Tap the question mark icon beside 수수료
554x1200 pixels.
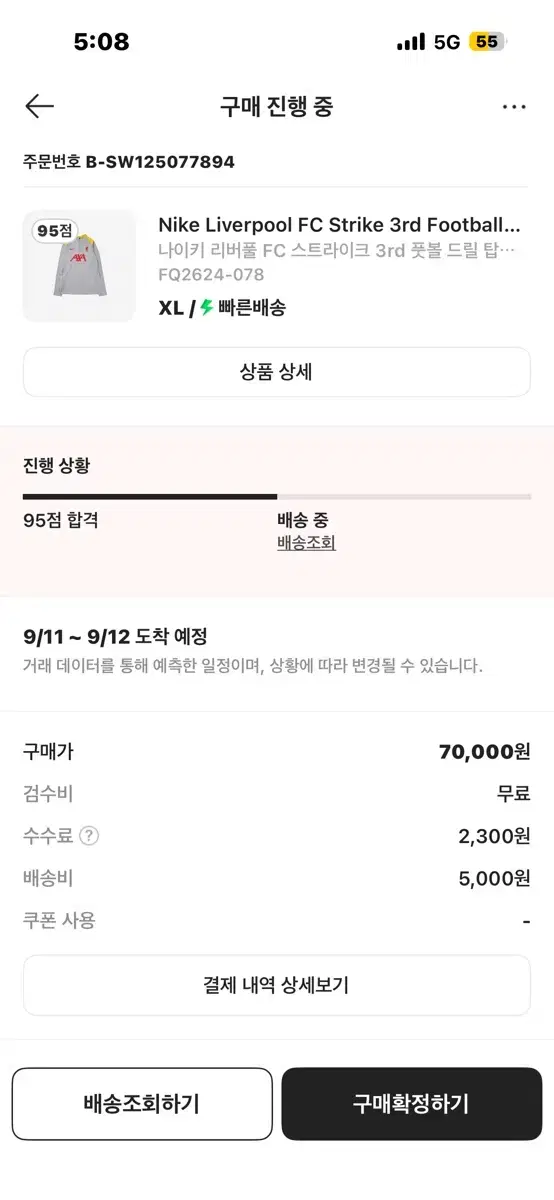(89, 836)
